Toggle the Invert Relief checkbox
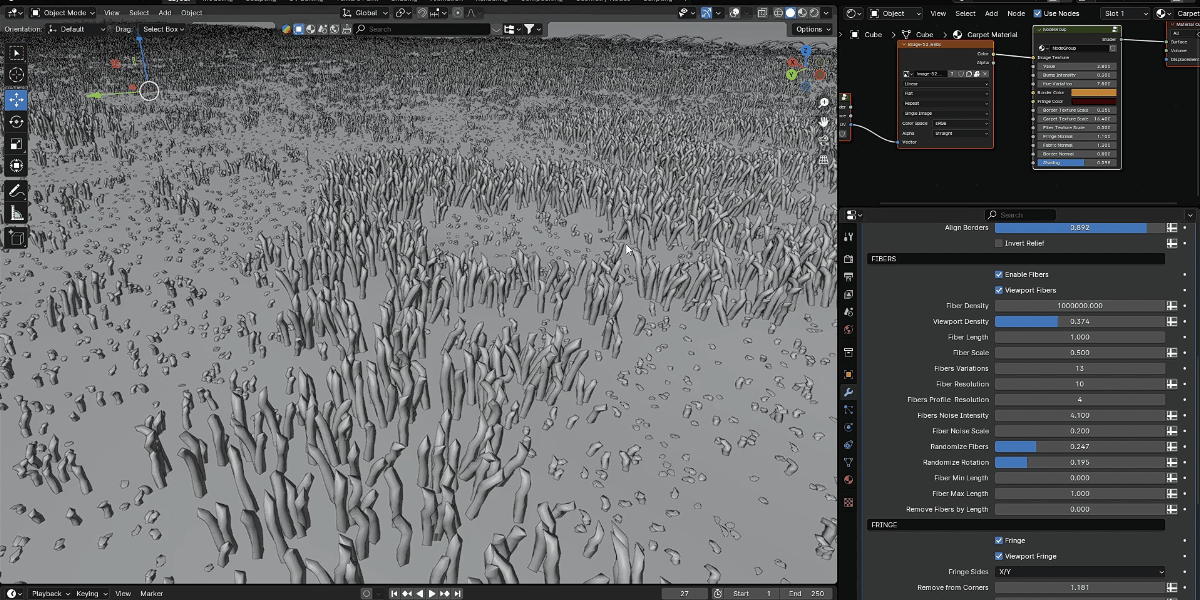Viewport: 1200px width, 600px height. [x=999, y=243]
